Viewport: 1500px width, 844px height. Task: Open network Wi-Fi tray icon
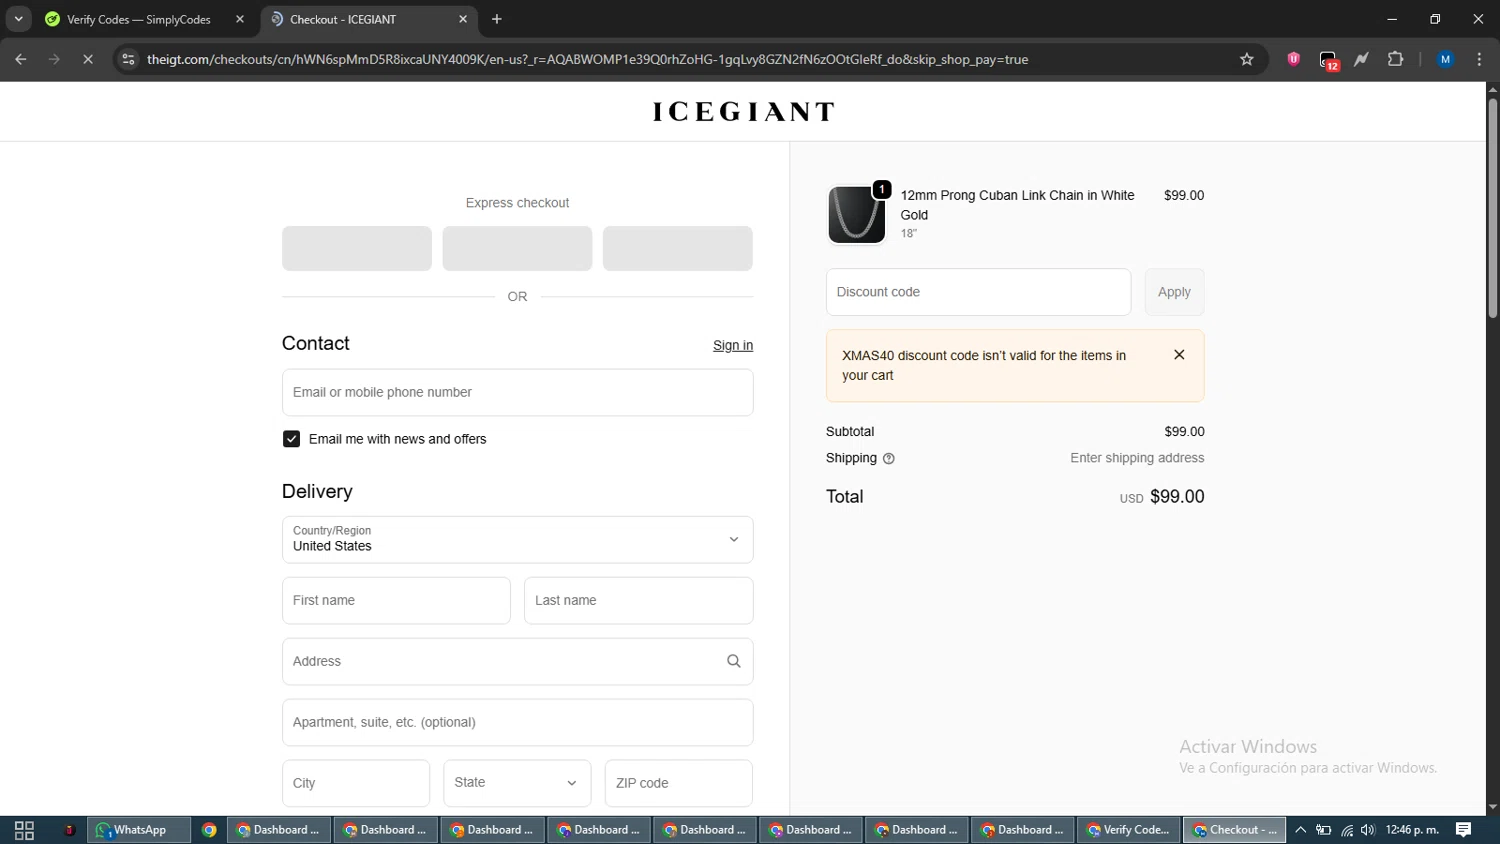(1347, 830)
